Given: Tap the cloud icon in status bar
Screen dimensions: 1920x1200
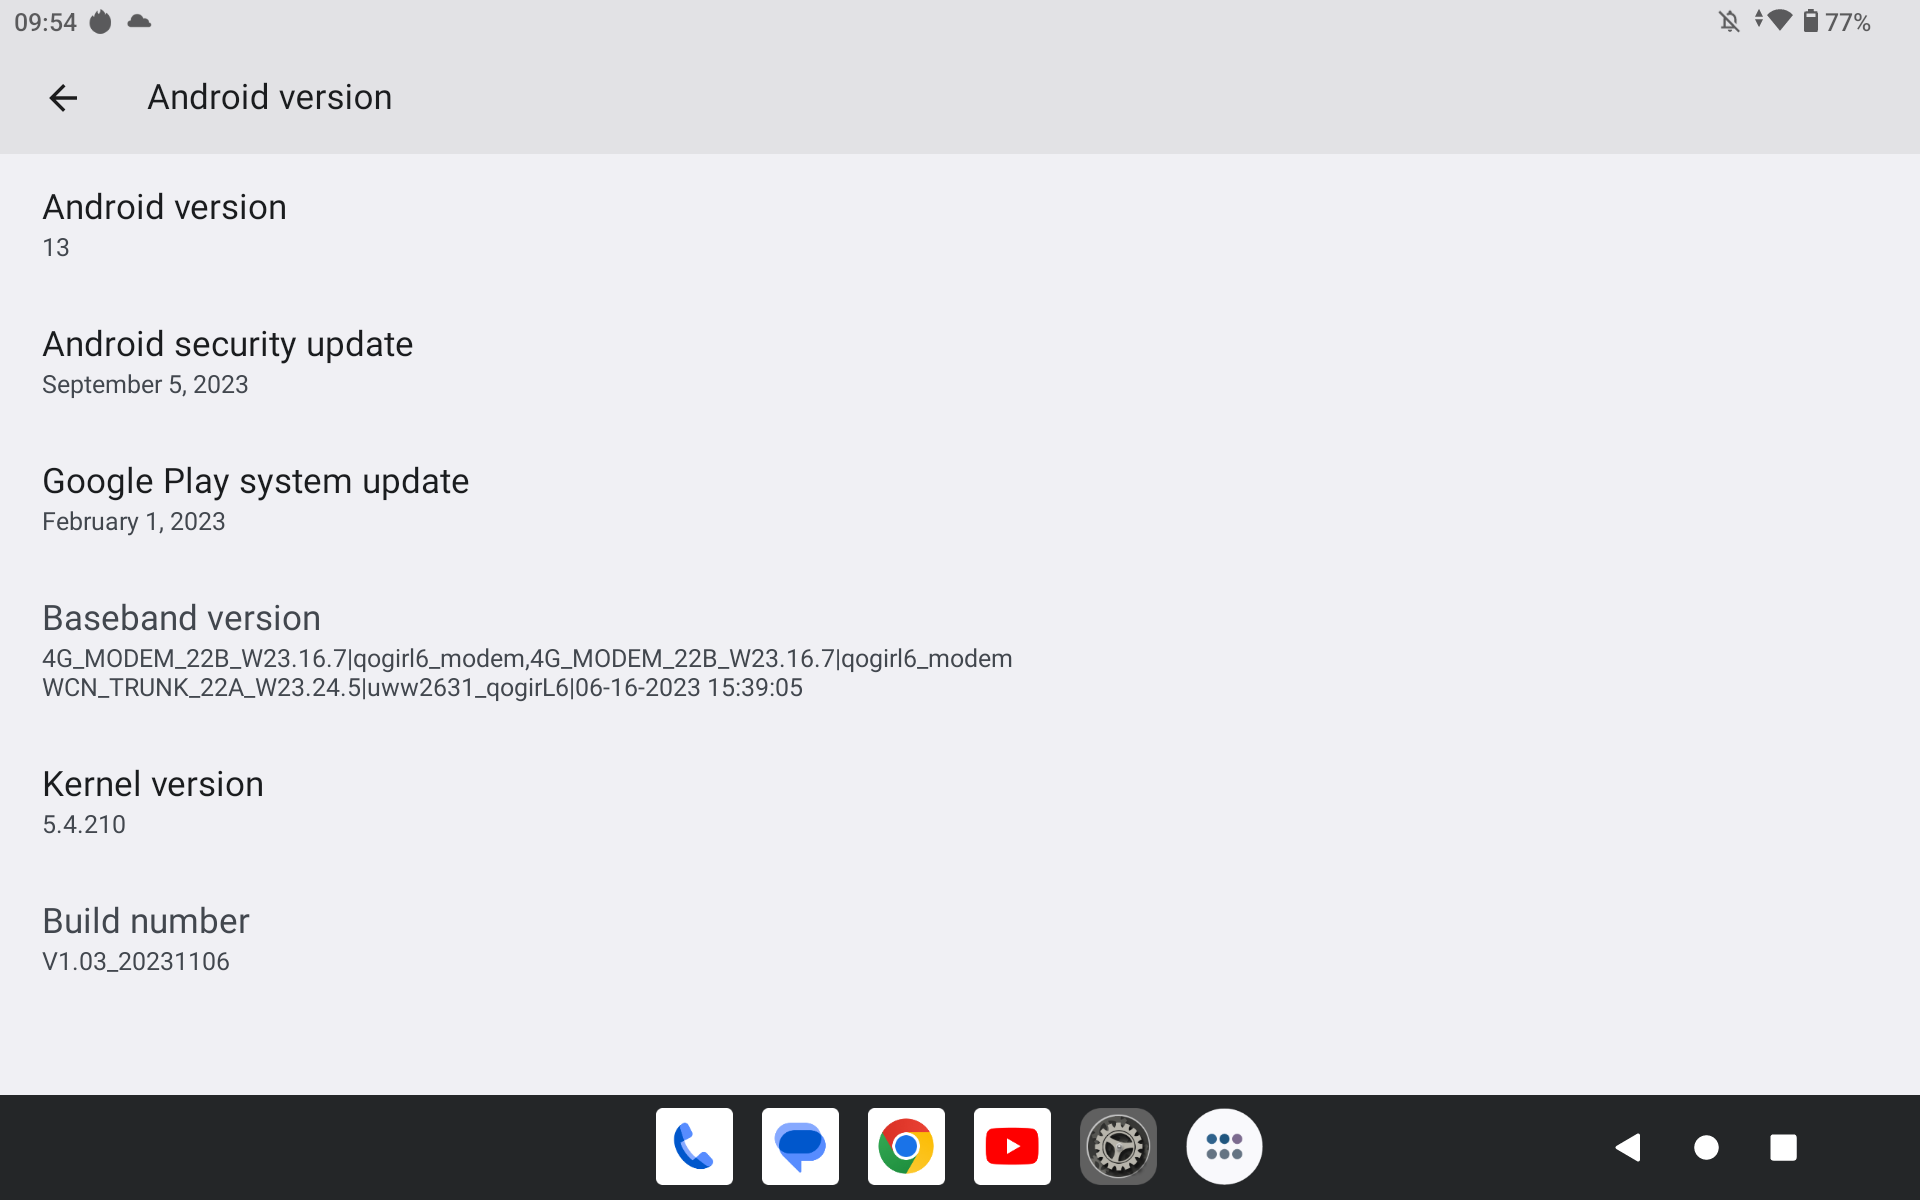Looking at the screenshot, I should pos(139,21).
